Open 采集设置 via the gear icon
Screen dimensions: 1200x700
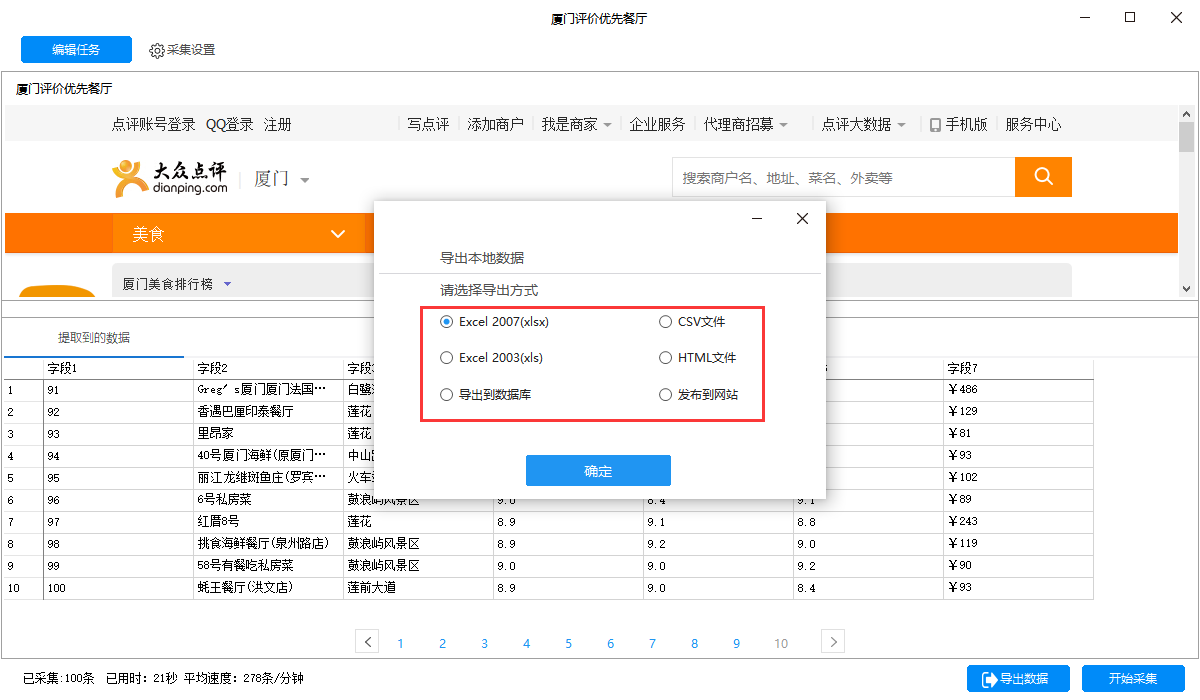[x=156, y=49]
